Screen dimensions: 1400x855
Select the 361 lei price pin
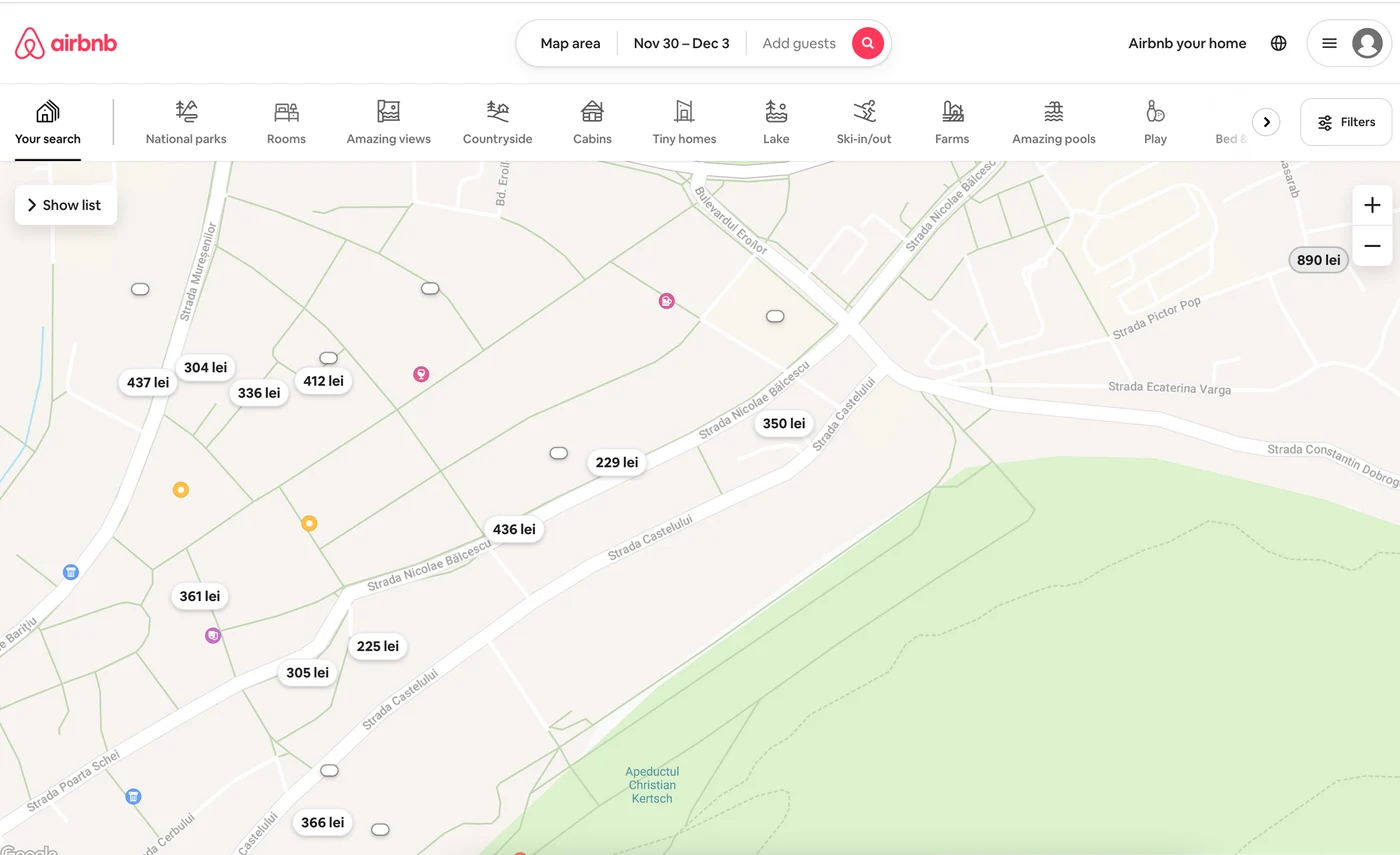pos(200,596)
